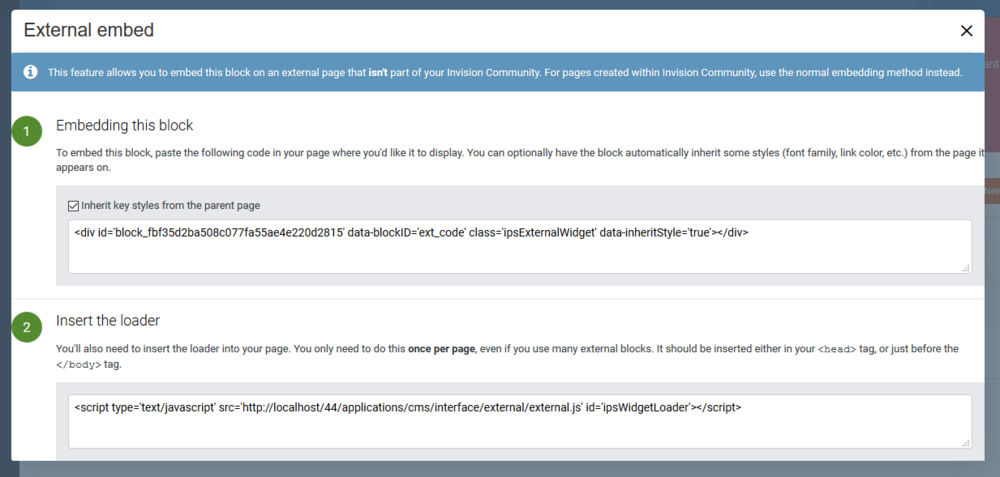Click the 'Inherit key styles from the parent page' label
Image resolution: width=1000 pixels, height=477 pixels.
click(x=170, y=206)
